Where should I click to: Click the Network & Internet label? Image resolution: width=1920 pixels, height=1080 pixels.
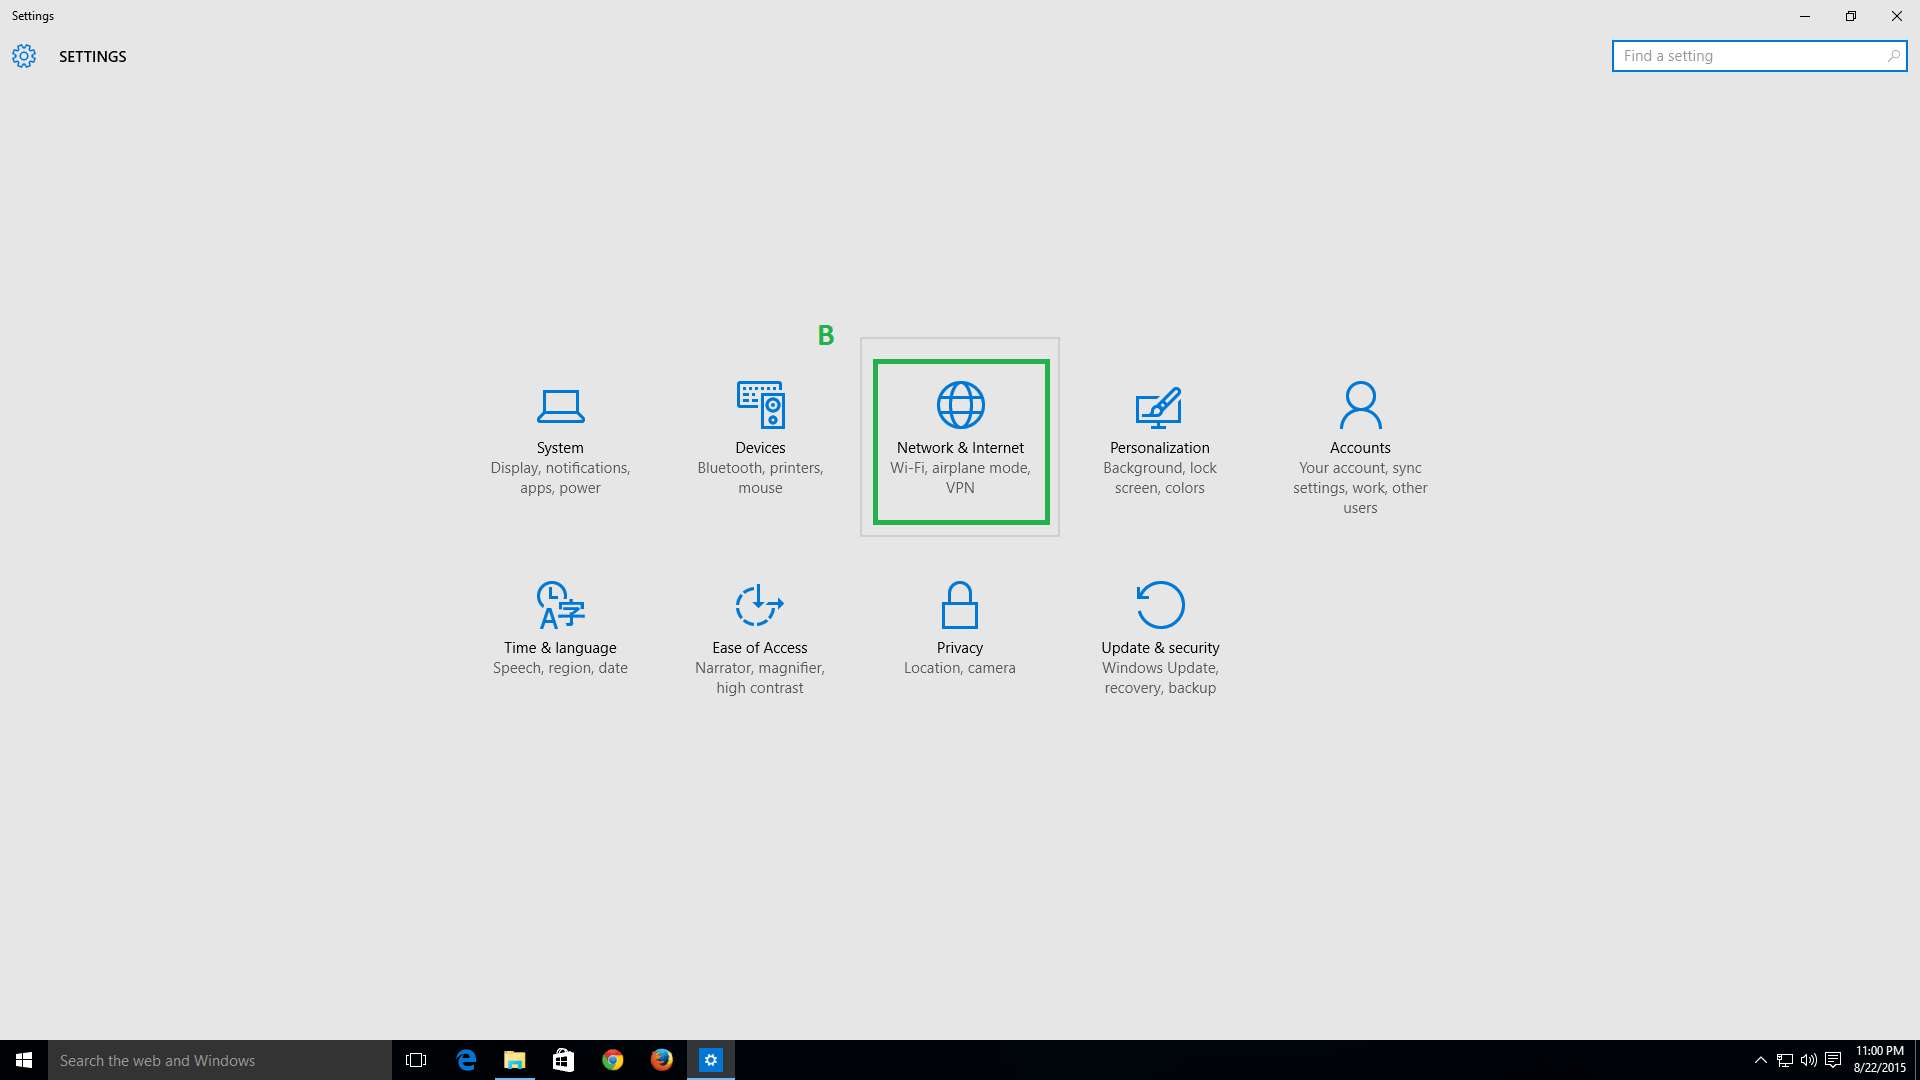point(960,448)
